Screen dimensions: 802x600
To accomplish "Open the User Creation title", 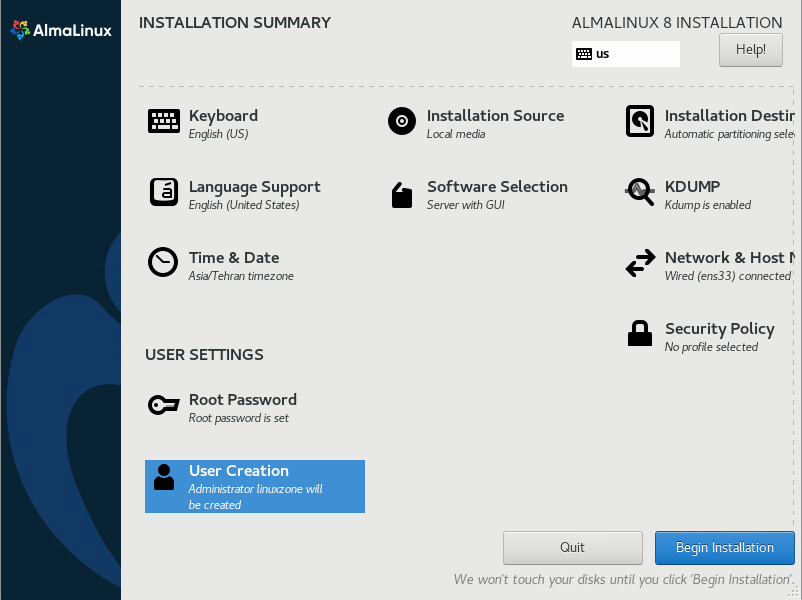I will click(239, 471).
